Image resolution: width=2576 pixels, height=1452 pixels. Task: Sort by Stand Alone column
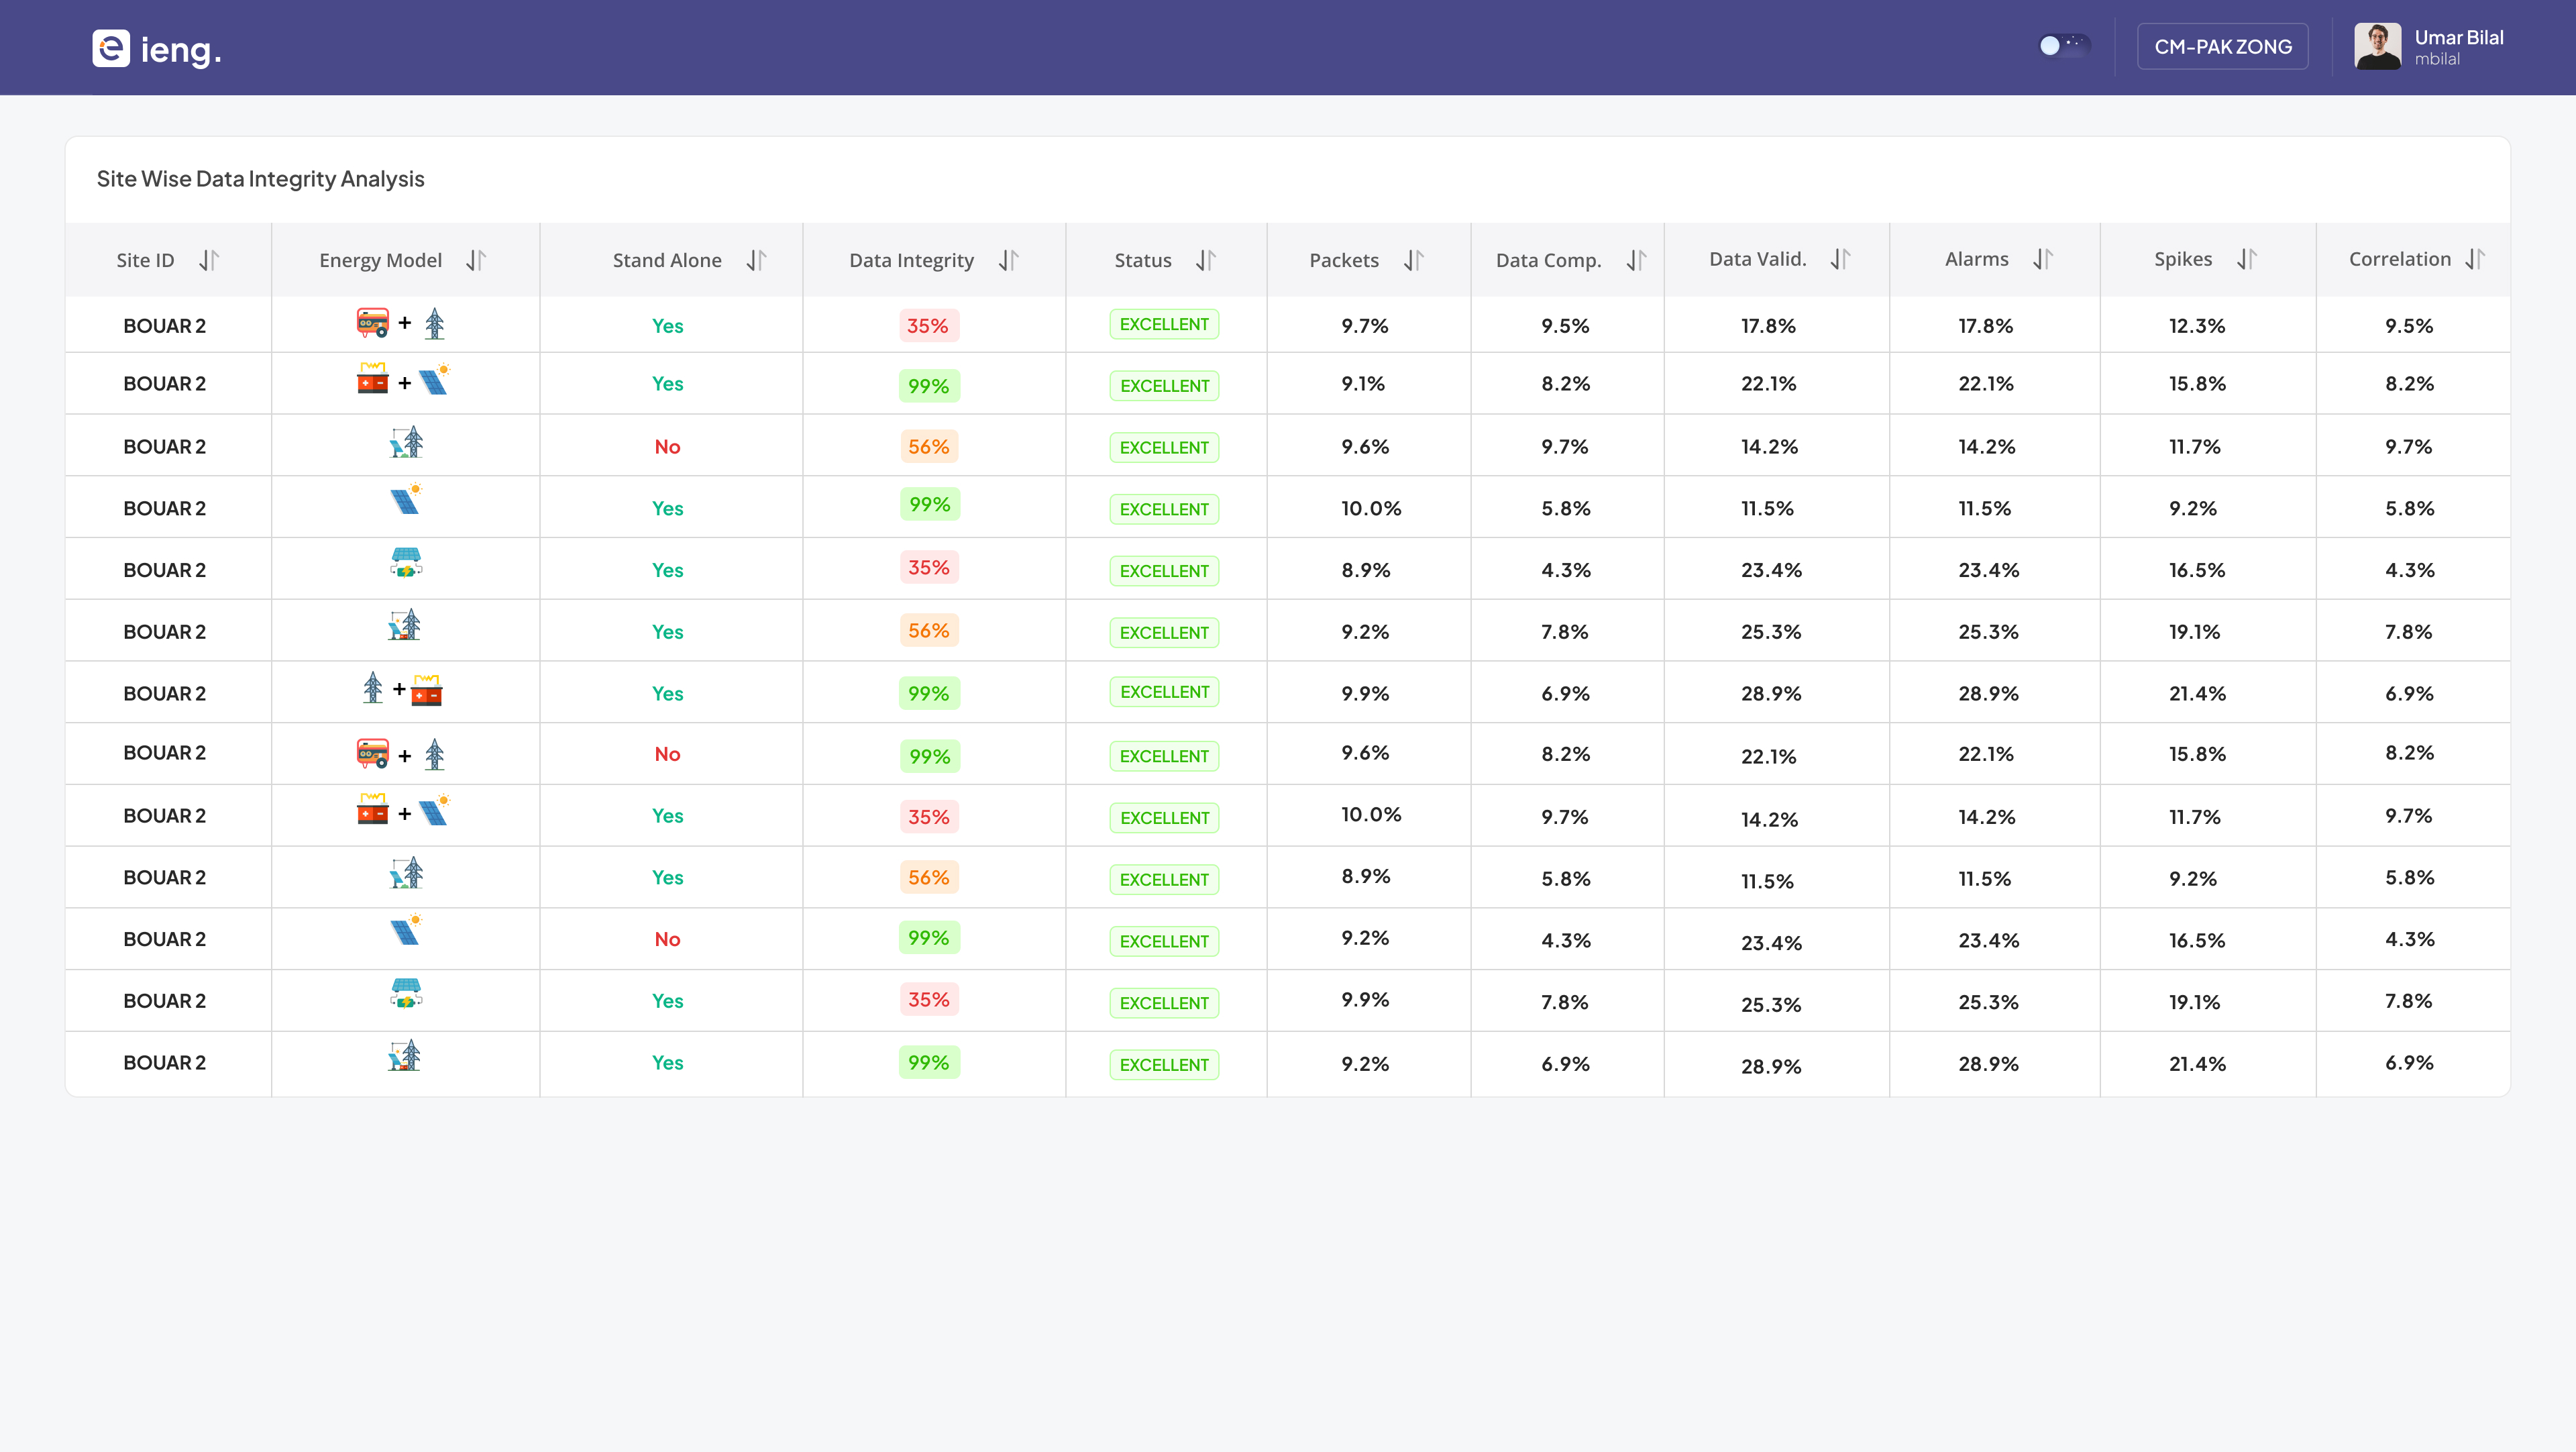(756, 260)
